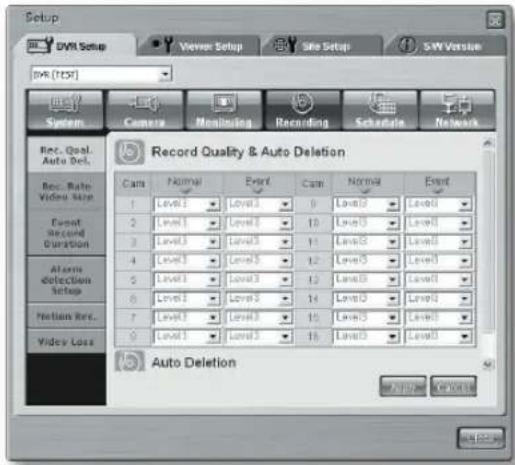Viewport: 515px width, 465px height.
Task: Open Normal quality dropdown for Cam 11
Action: point(366,242)
